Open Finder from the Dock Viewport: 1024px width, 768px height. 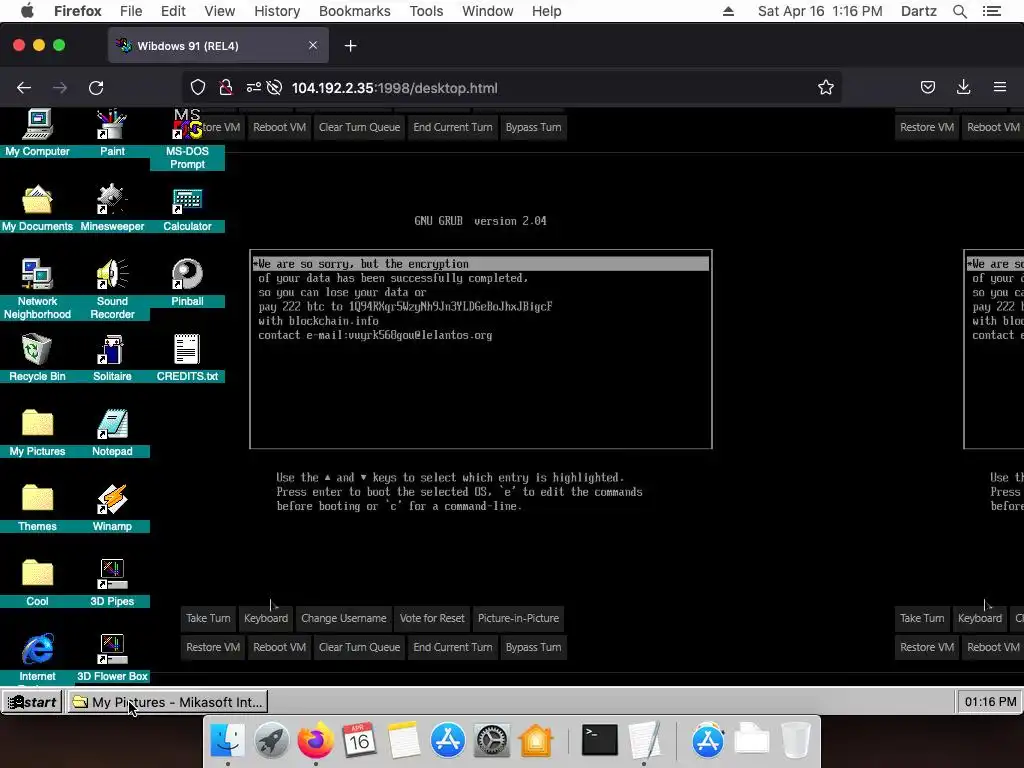click(227, 741)
